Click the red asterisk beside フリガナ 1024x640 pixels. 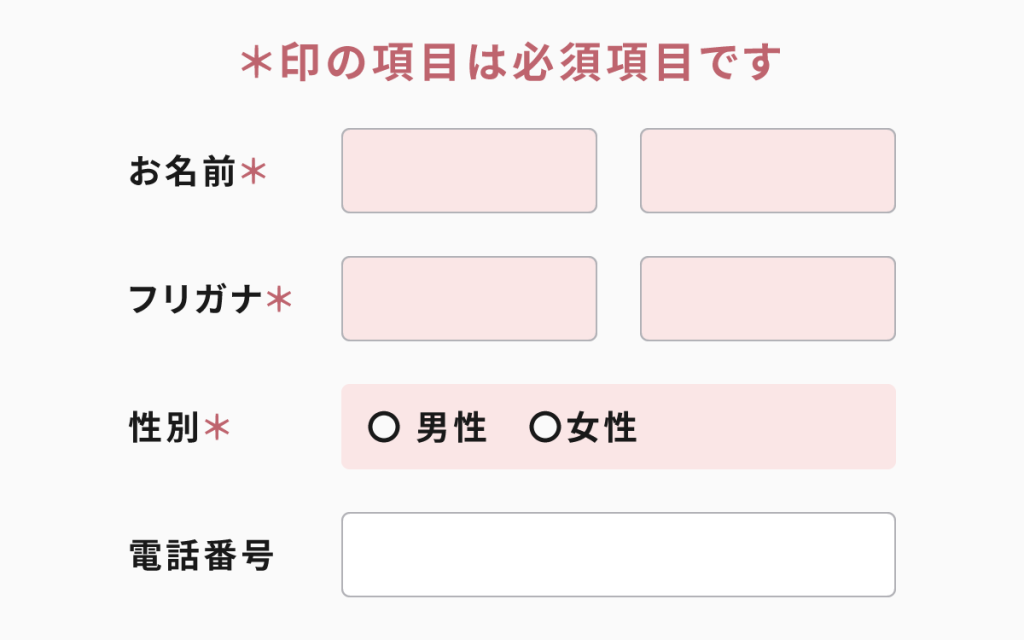[x=279, y=299]
